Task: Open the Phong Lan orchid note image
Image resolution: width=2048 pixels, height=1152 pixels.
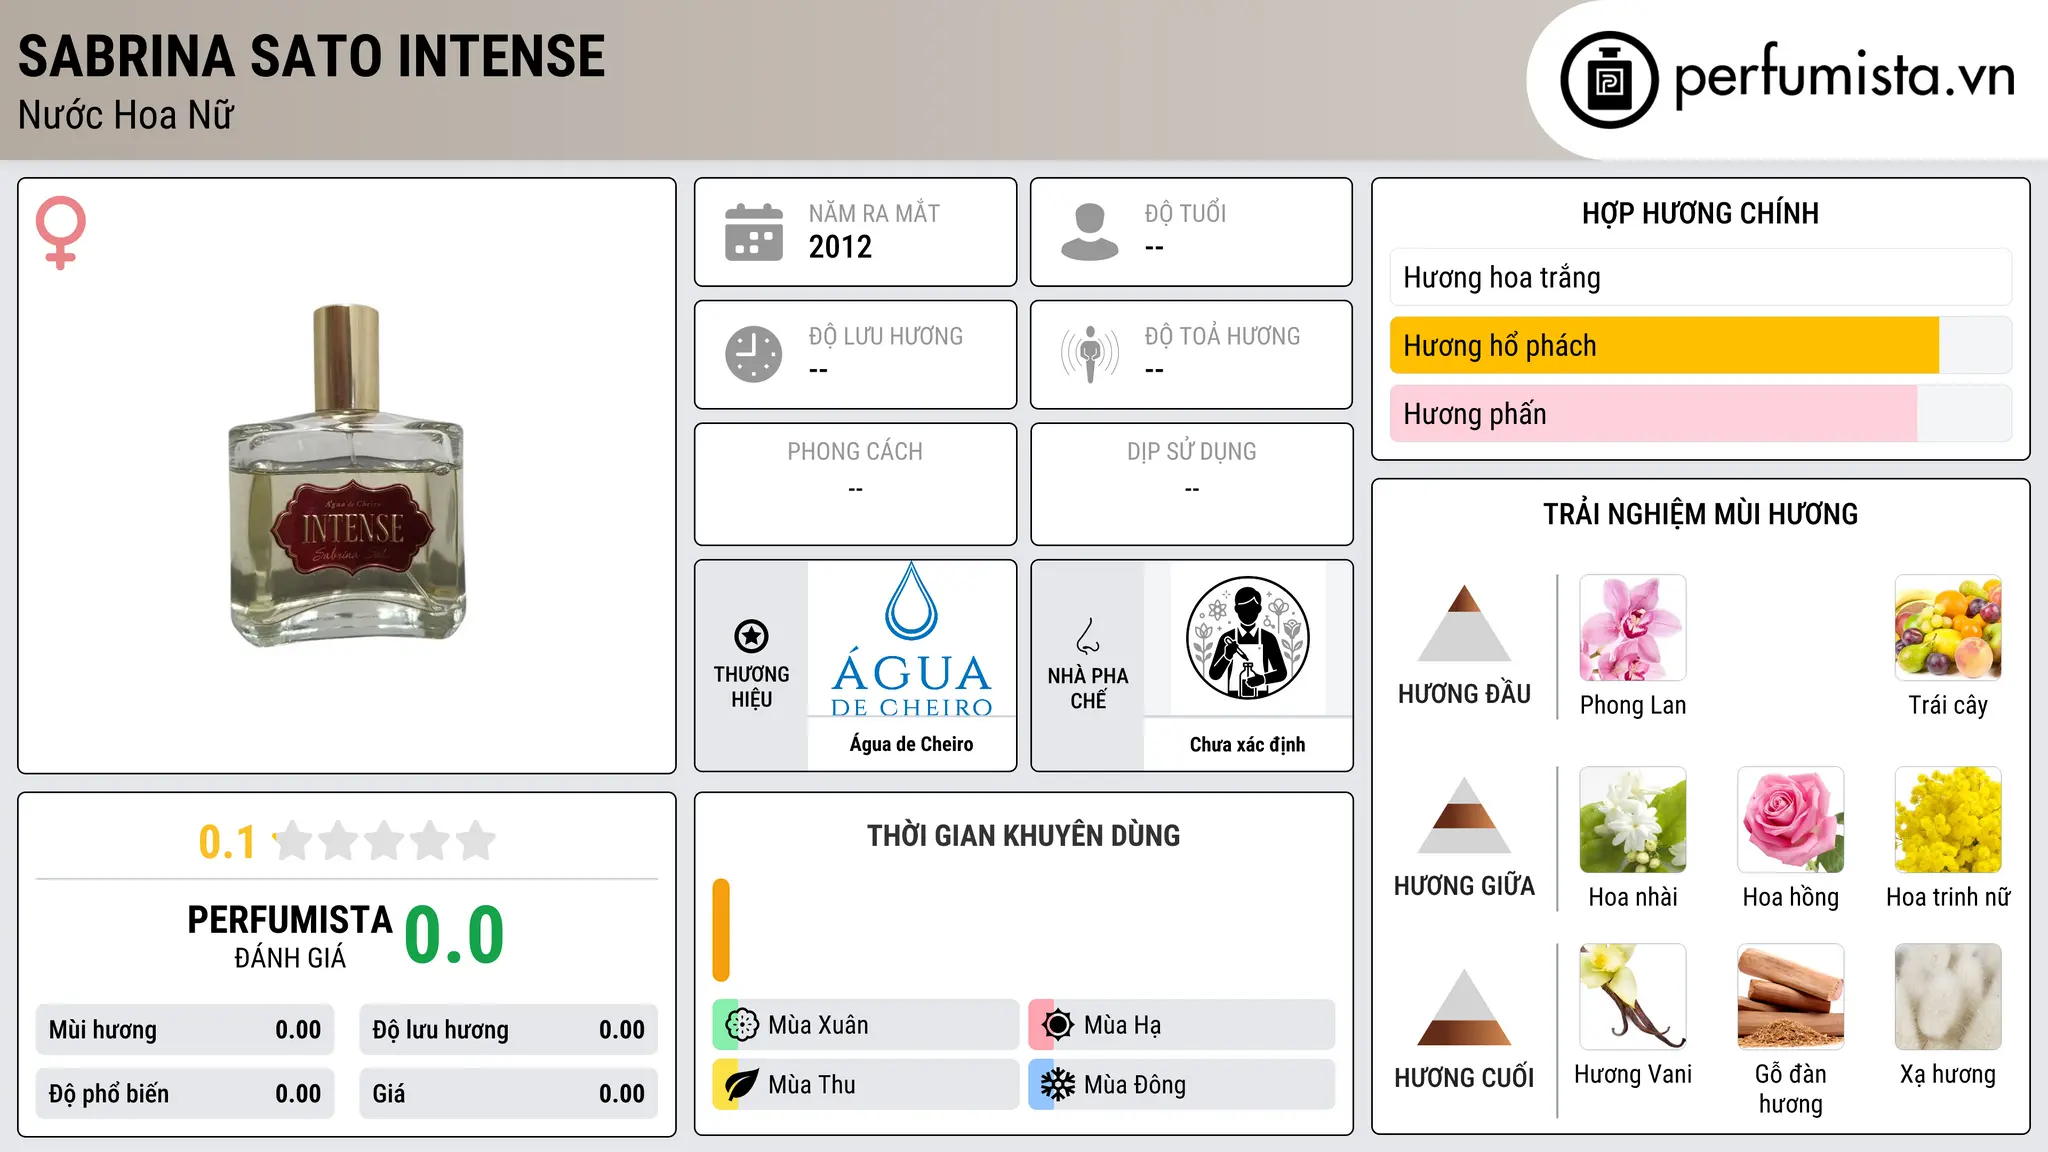Action: point(1632,628)
